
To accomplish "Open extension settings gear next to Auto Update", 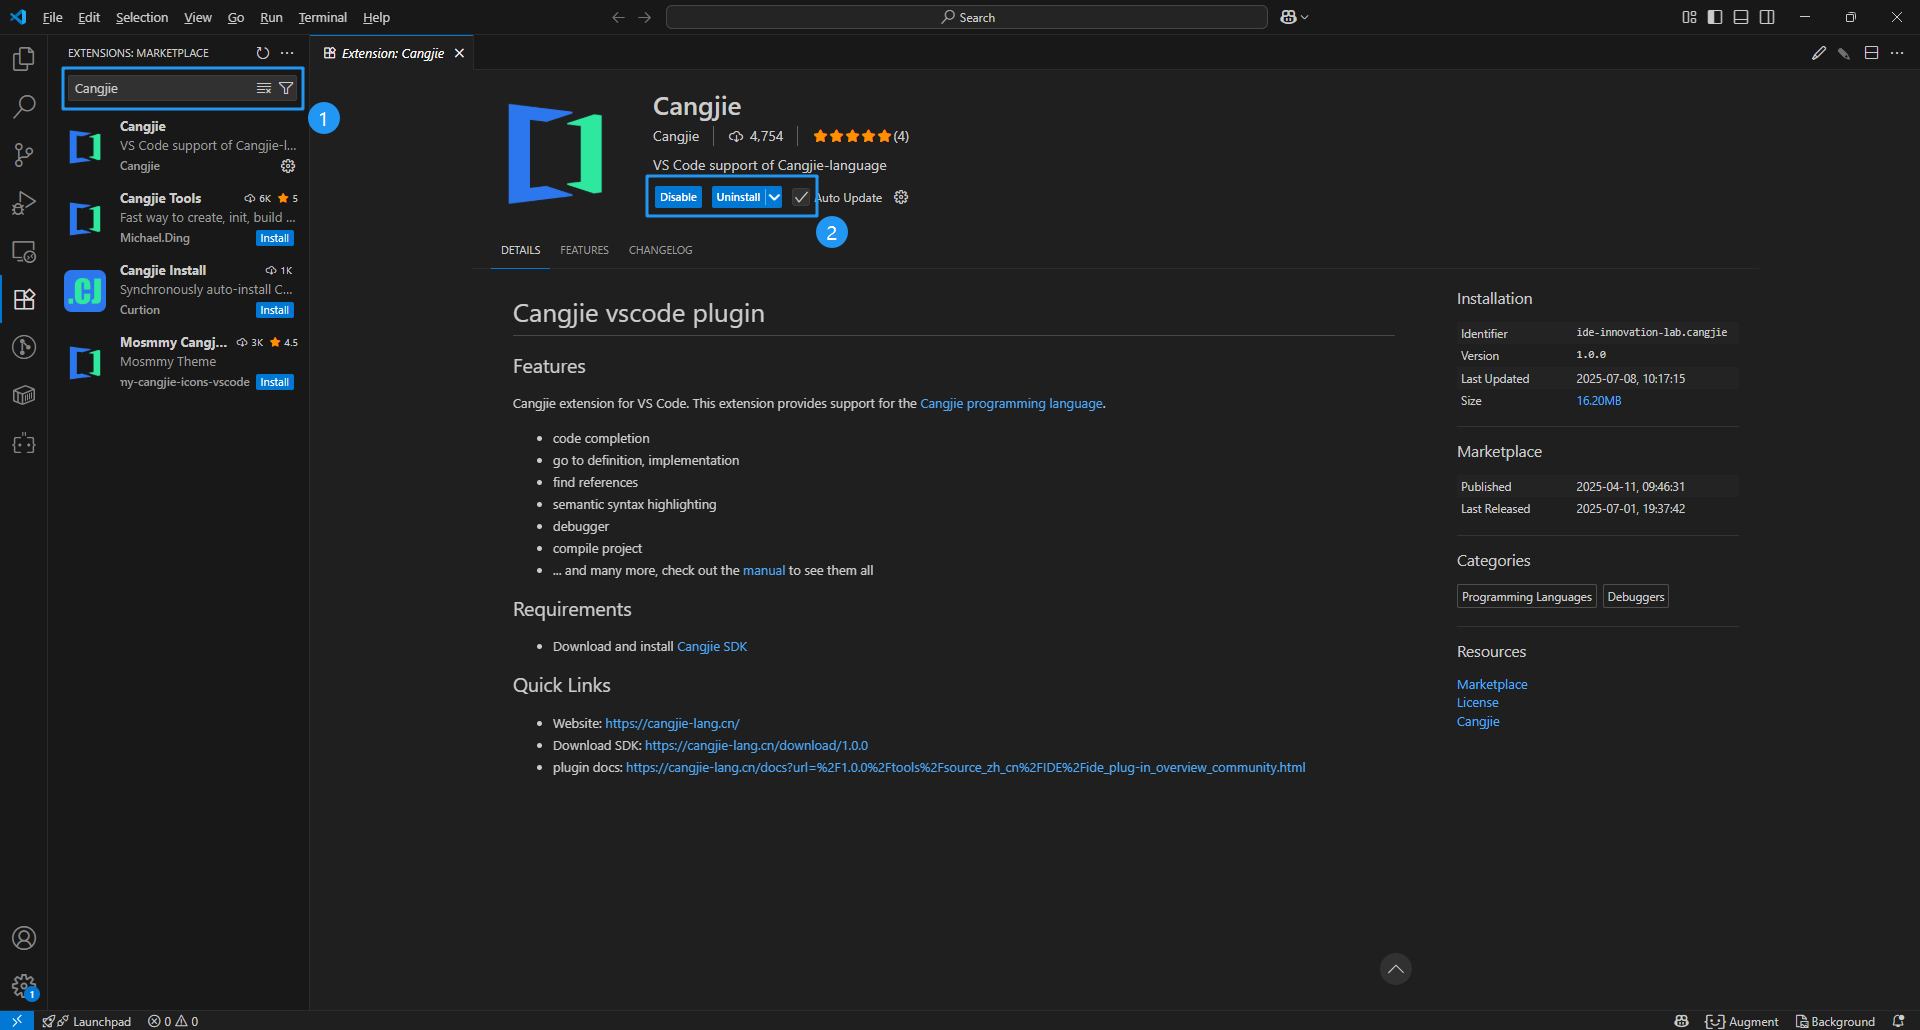I will tap(901, 197).
